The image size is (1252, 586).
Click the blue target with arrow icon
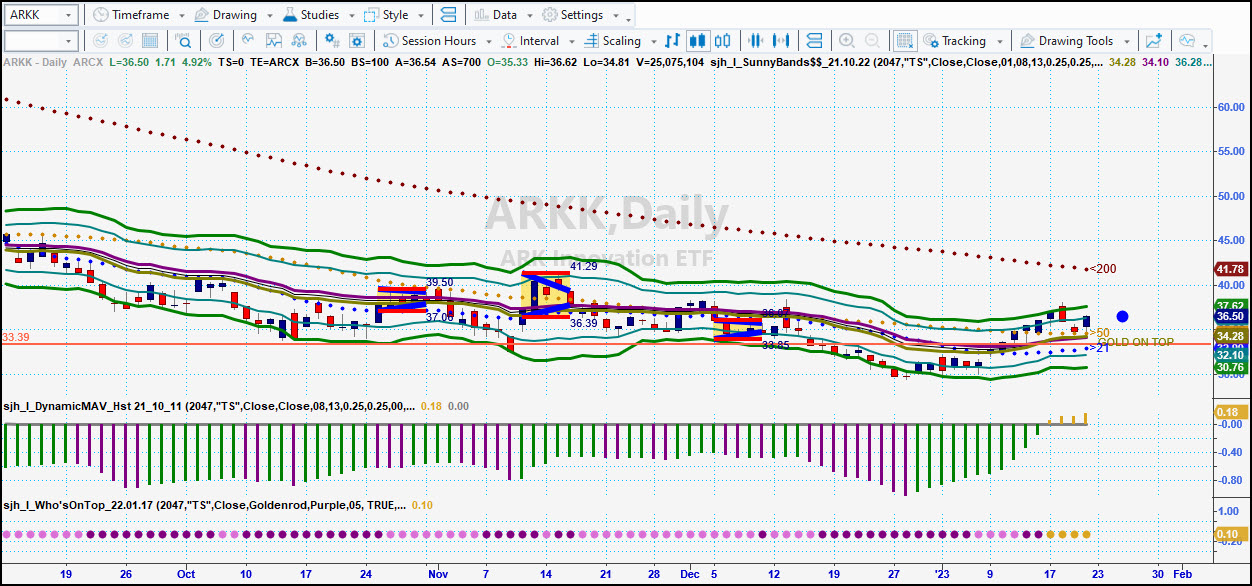pyautogui.click(x=217, y=41)
